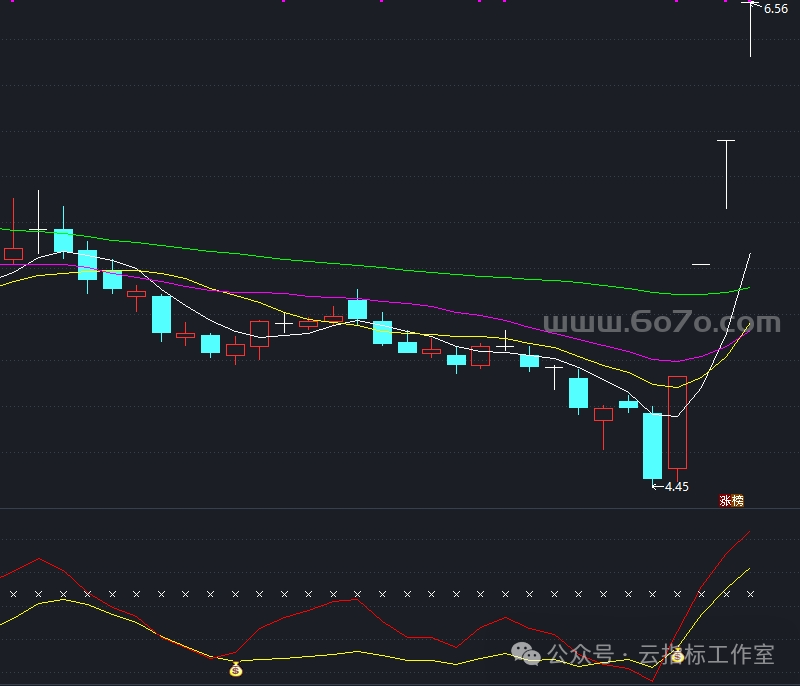
Task: Select the 4.45 low price label
Action: point(677,487)
